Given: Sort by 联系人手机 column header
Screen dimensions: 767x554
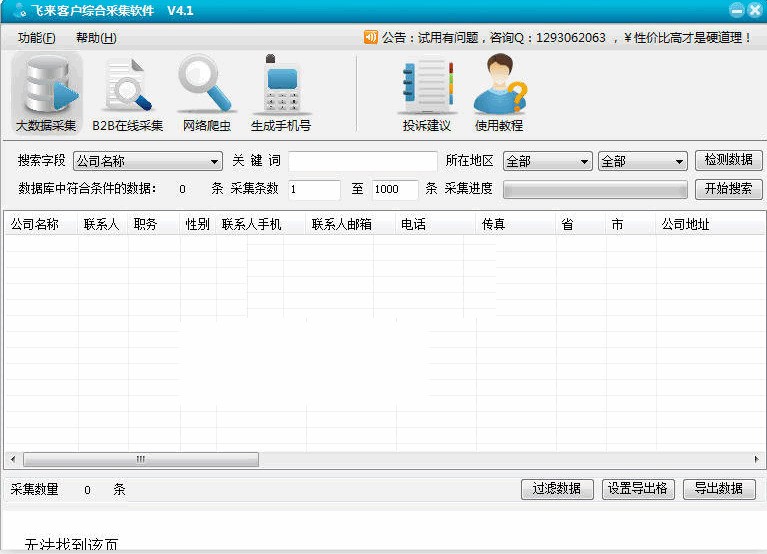Looking at the screenshot, I should 261,224.
